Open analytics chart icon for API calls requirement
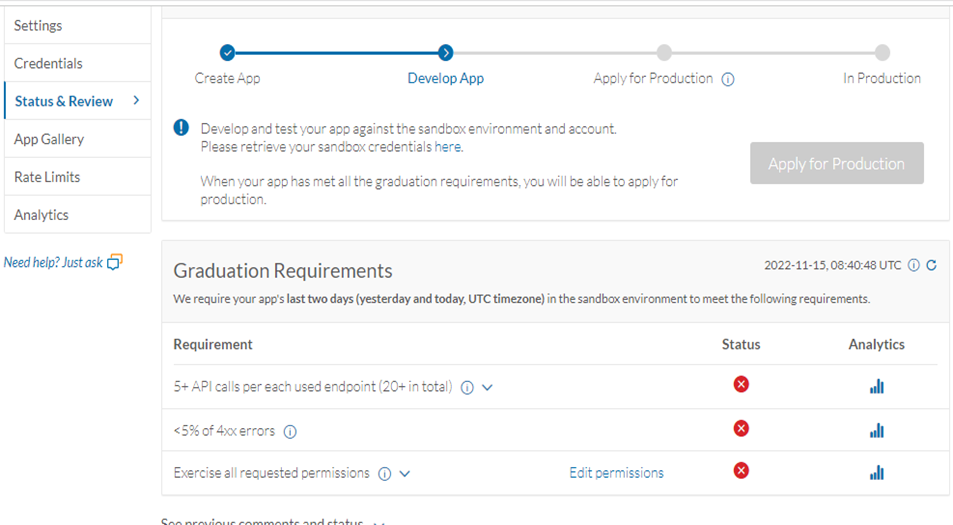Image resolution: width=953 pixels, height=525 pixels. (877, 387)
